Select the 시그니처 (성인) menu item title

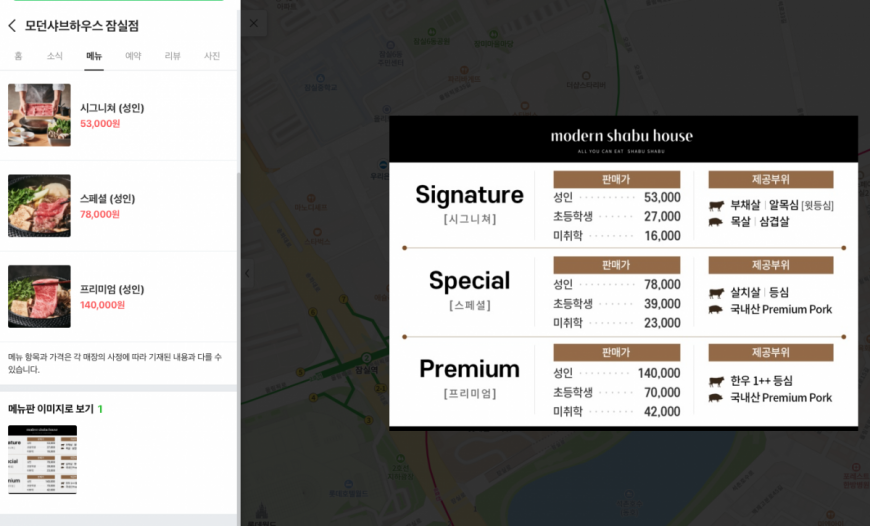(112, 108)
